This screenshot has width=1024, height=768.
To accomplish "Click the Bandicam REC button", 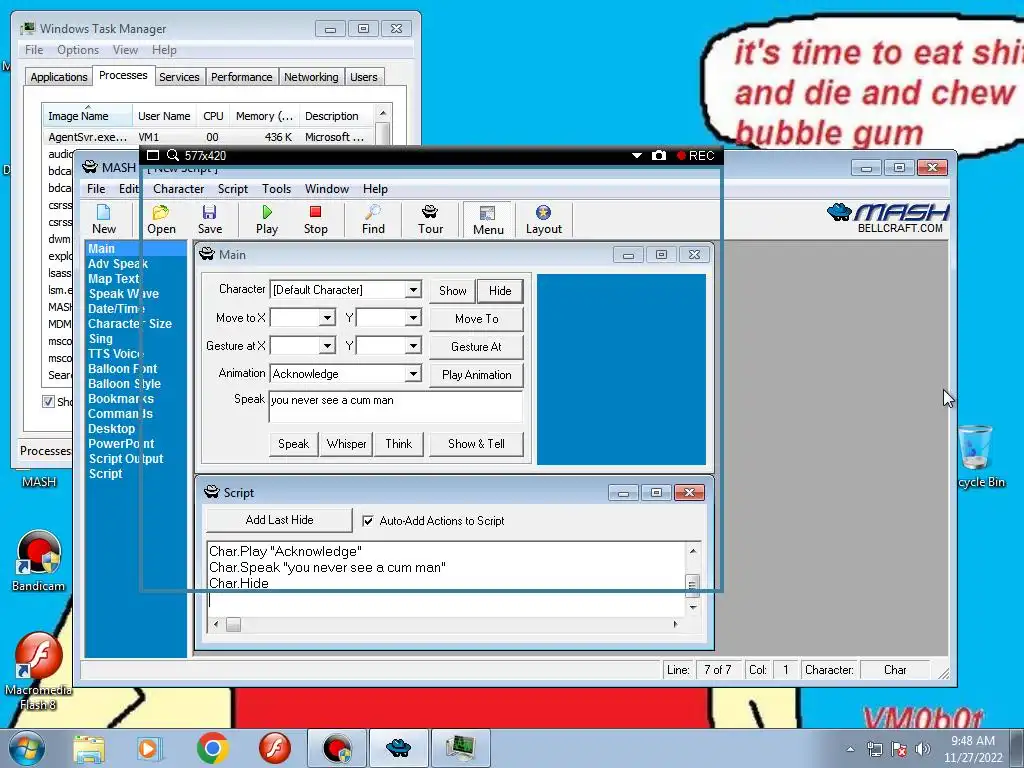I will [x=696, y=155].
